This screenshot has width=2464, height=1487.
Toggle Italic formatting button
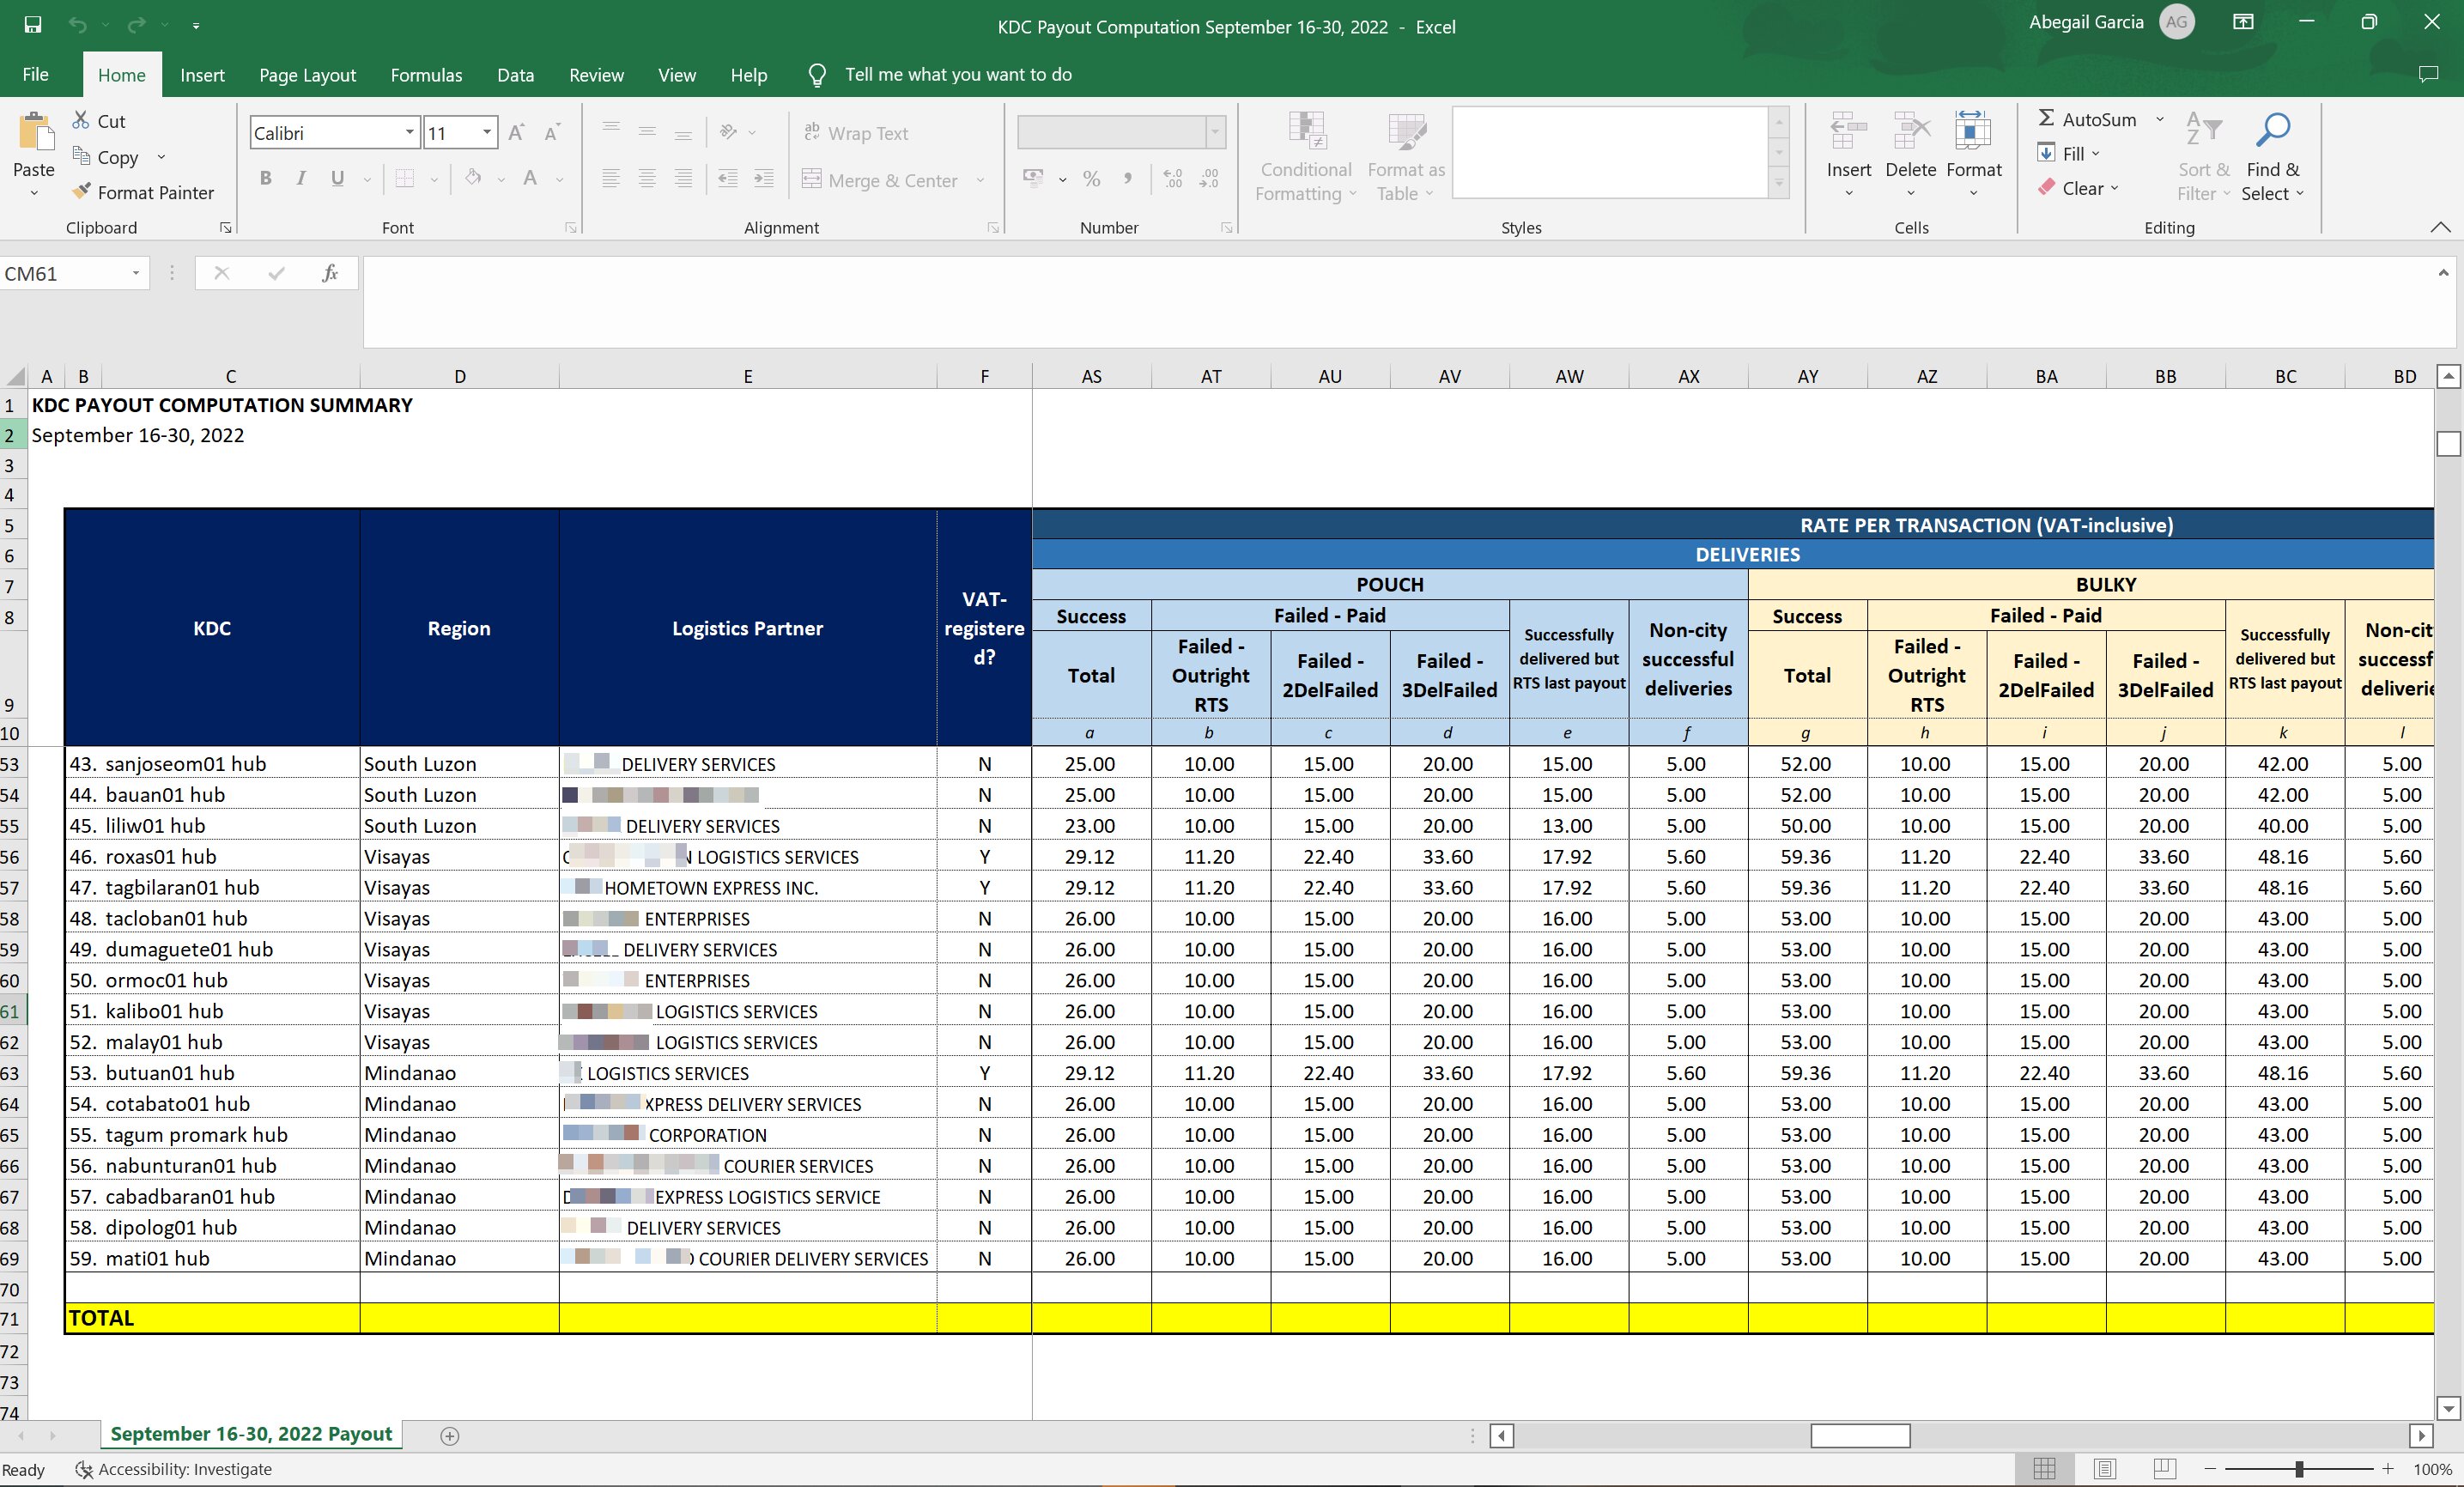click(x=301, y=179)
